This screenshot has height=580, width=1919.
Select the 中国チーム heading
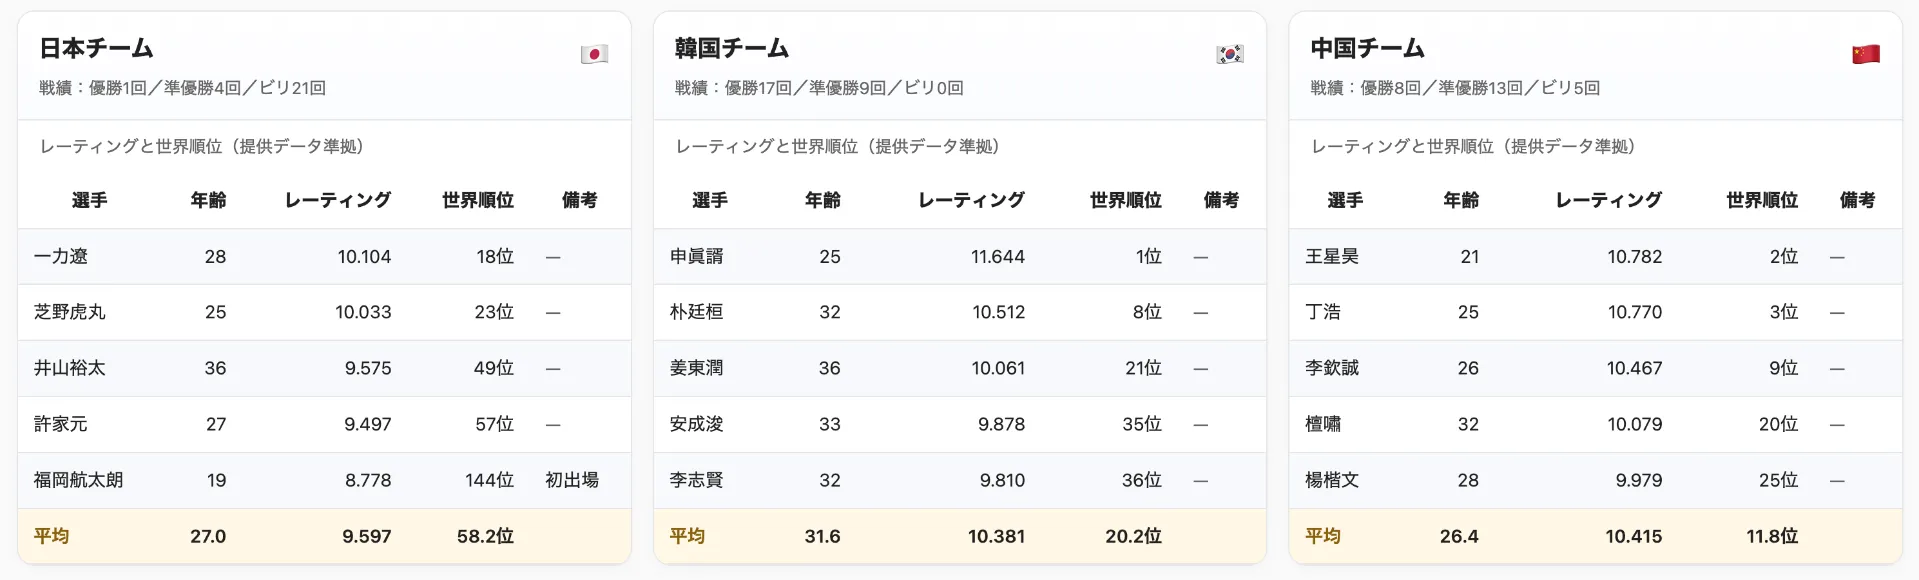pyautogui.click(x=1368, y=48)
